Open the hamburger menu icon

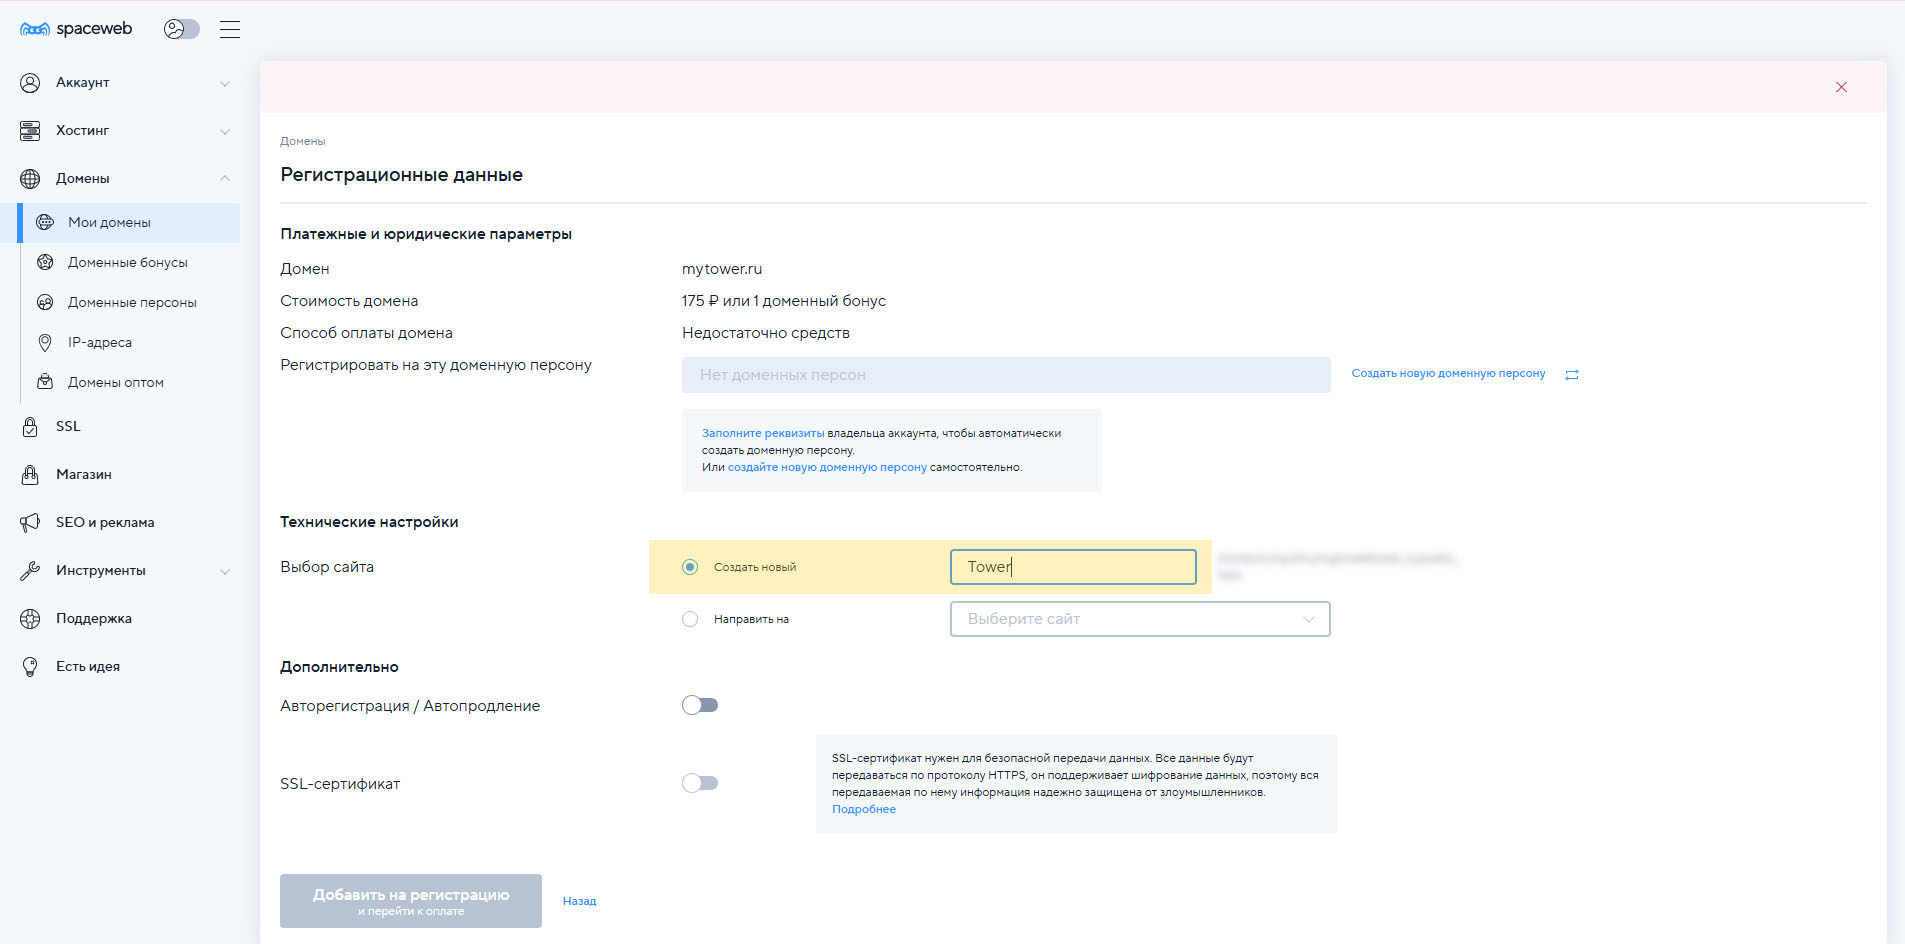pyautogui.click(x=230, y=29)
